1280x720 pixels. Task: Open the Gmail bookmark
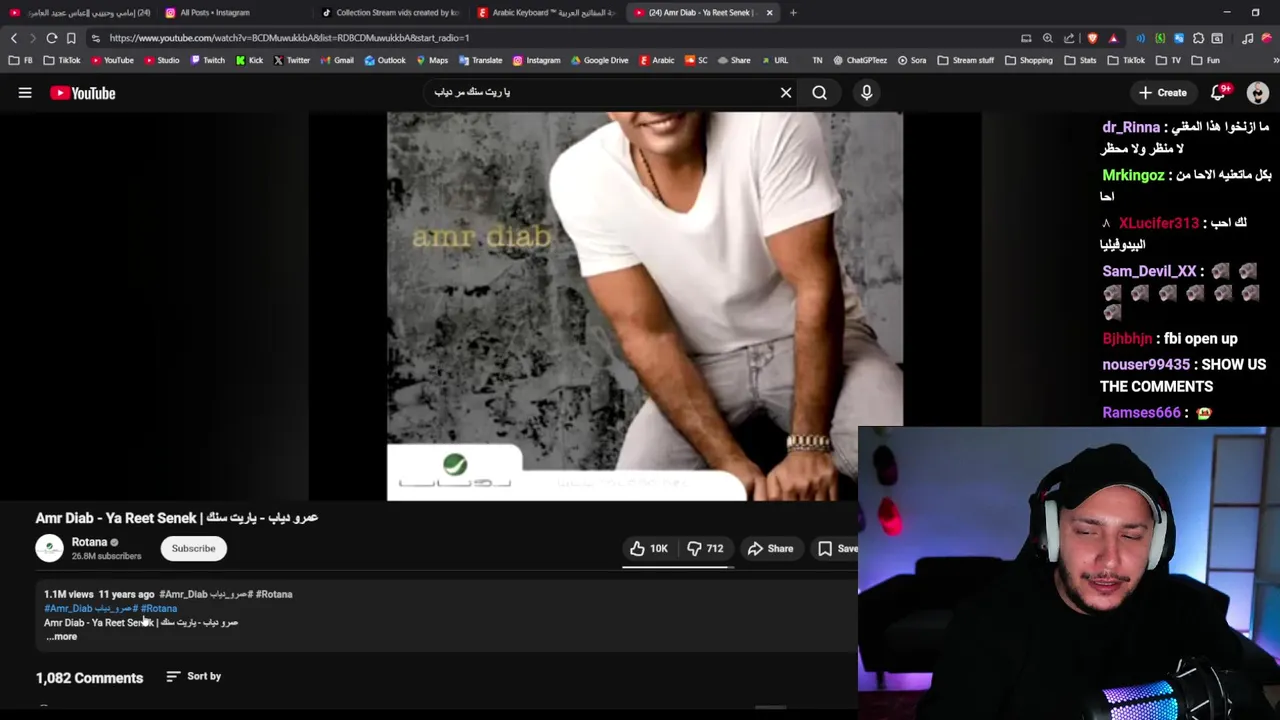coord(337,60)
